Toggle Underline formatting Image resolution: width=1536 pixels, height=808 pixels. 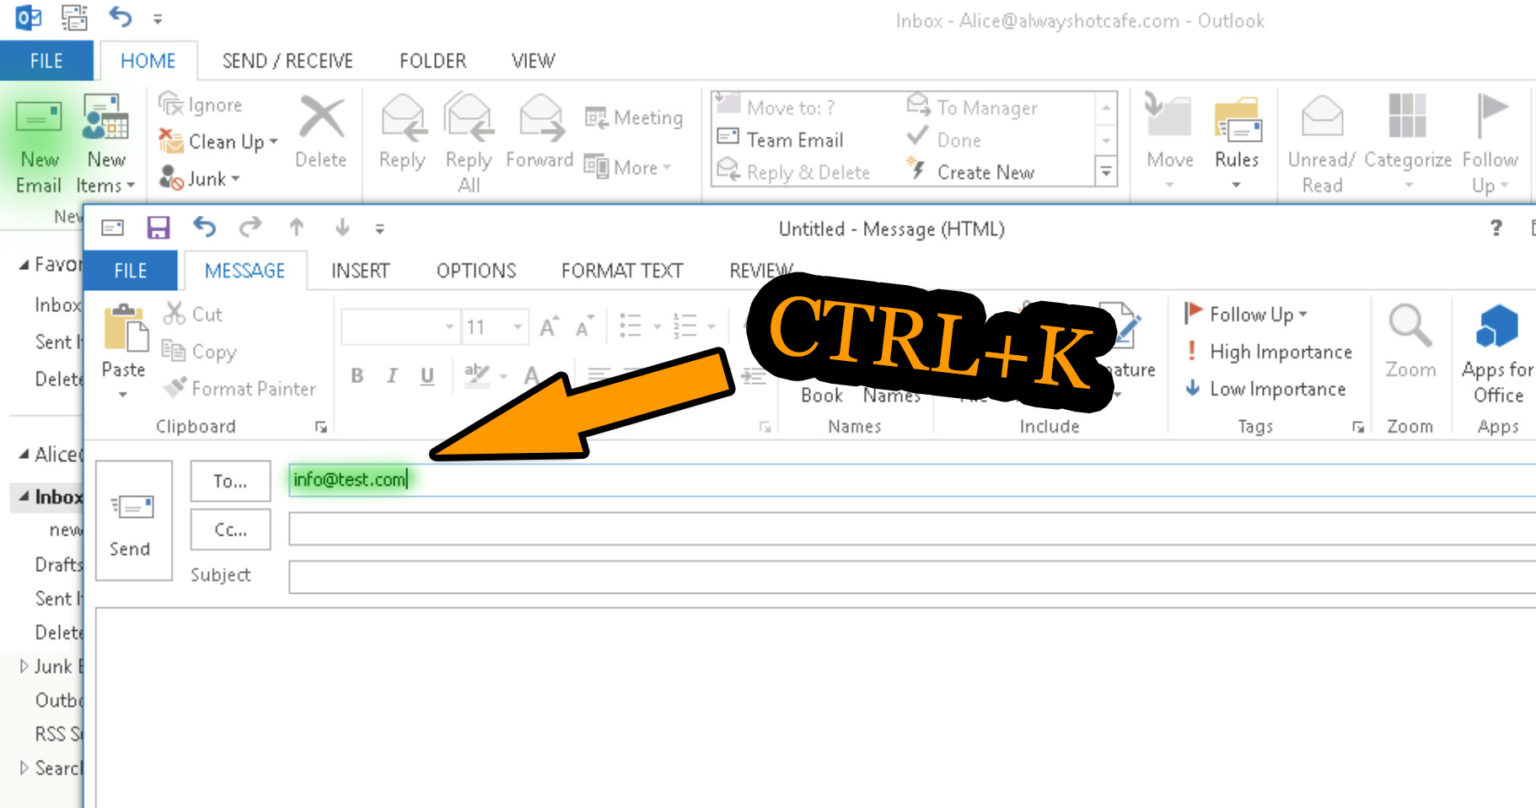(427, 376)
